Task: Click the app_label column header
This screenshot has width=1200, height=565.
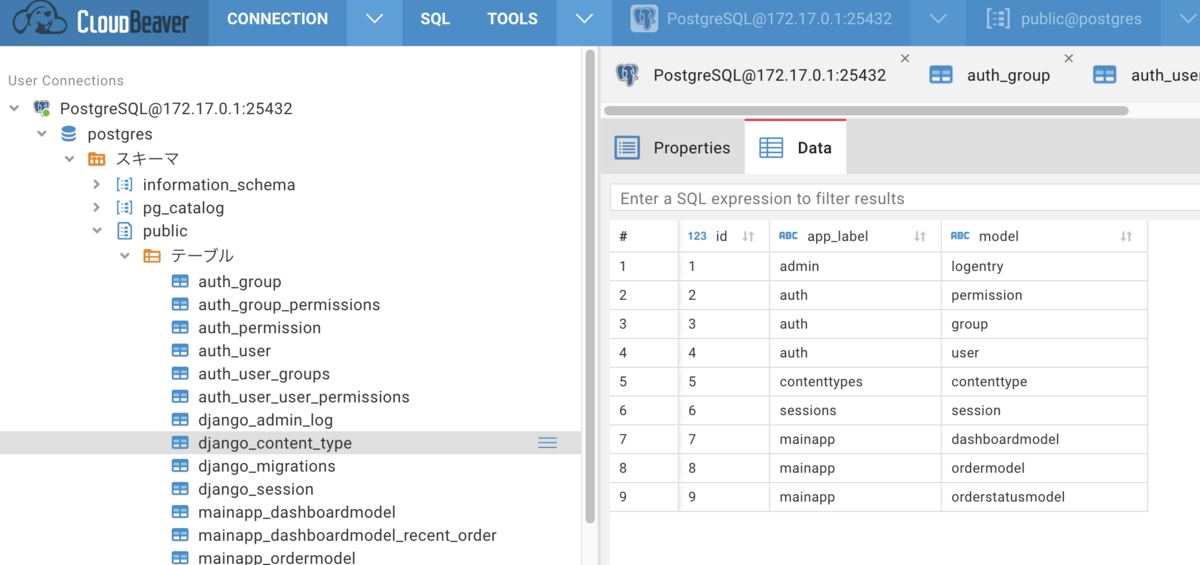Action: pos(855,237)
